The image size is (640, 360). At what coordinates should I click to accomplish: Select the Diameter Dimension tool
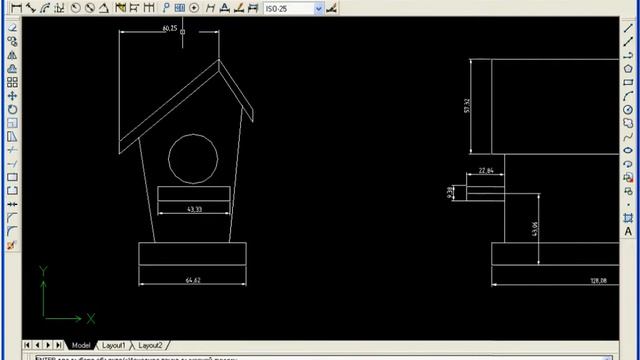coord(90,8)
